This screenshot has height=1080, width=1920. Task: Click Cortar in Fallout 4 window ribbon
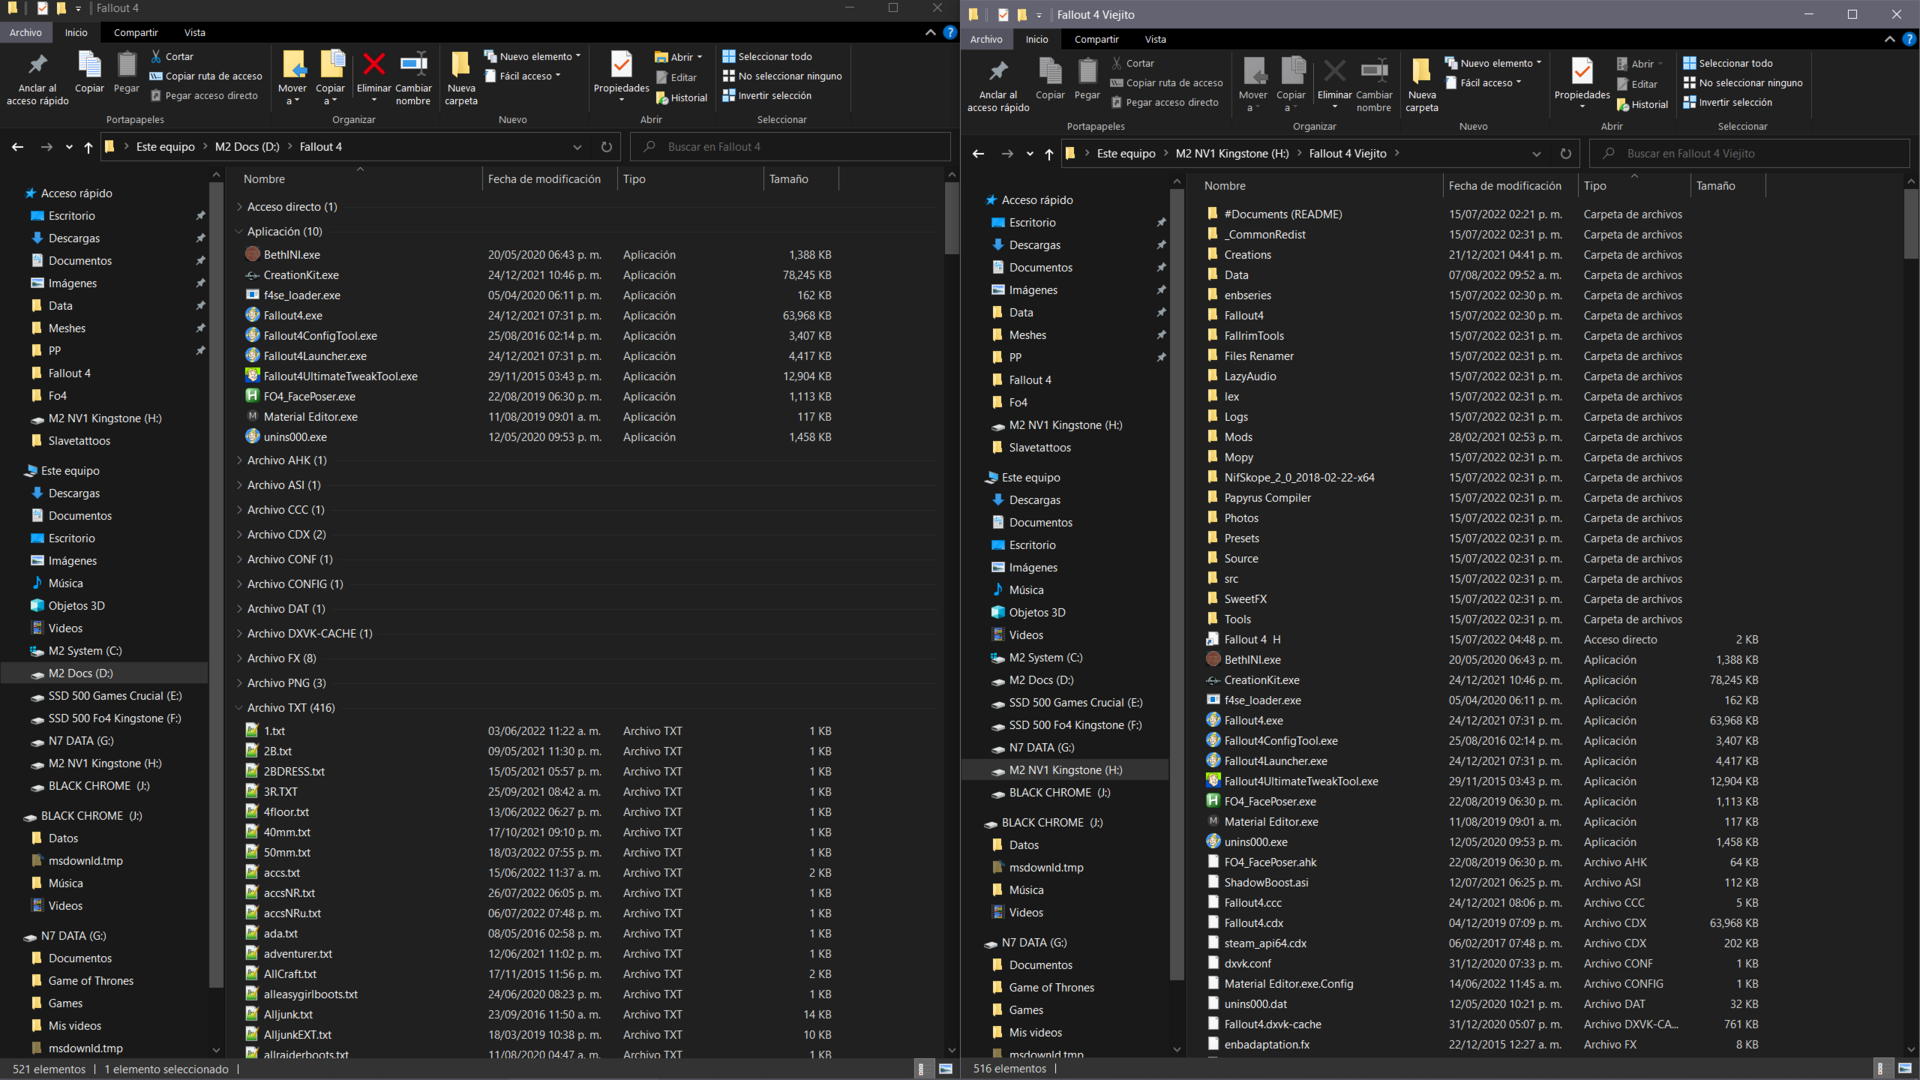172,57
